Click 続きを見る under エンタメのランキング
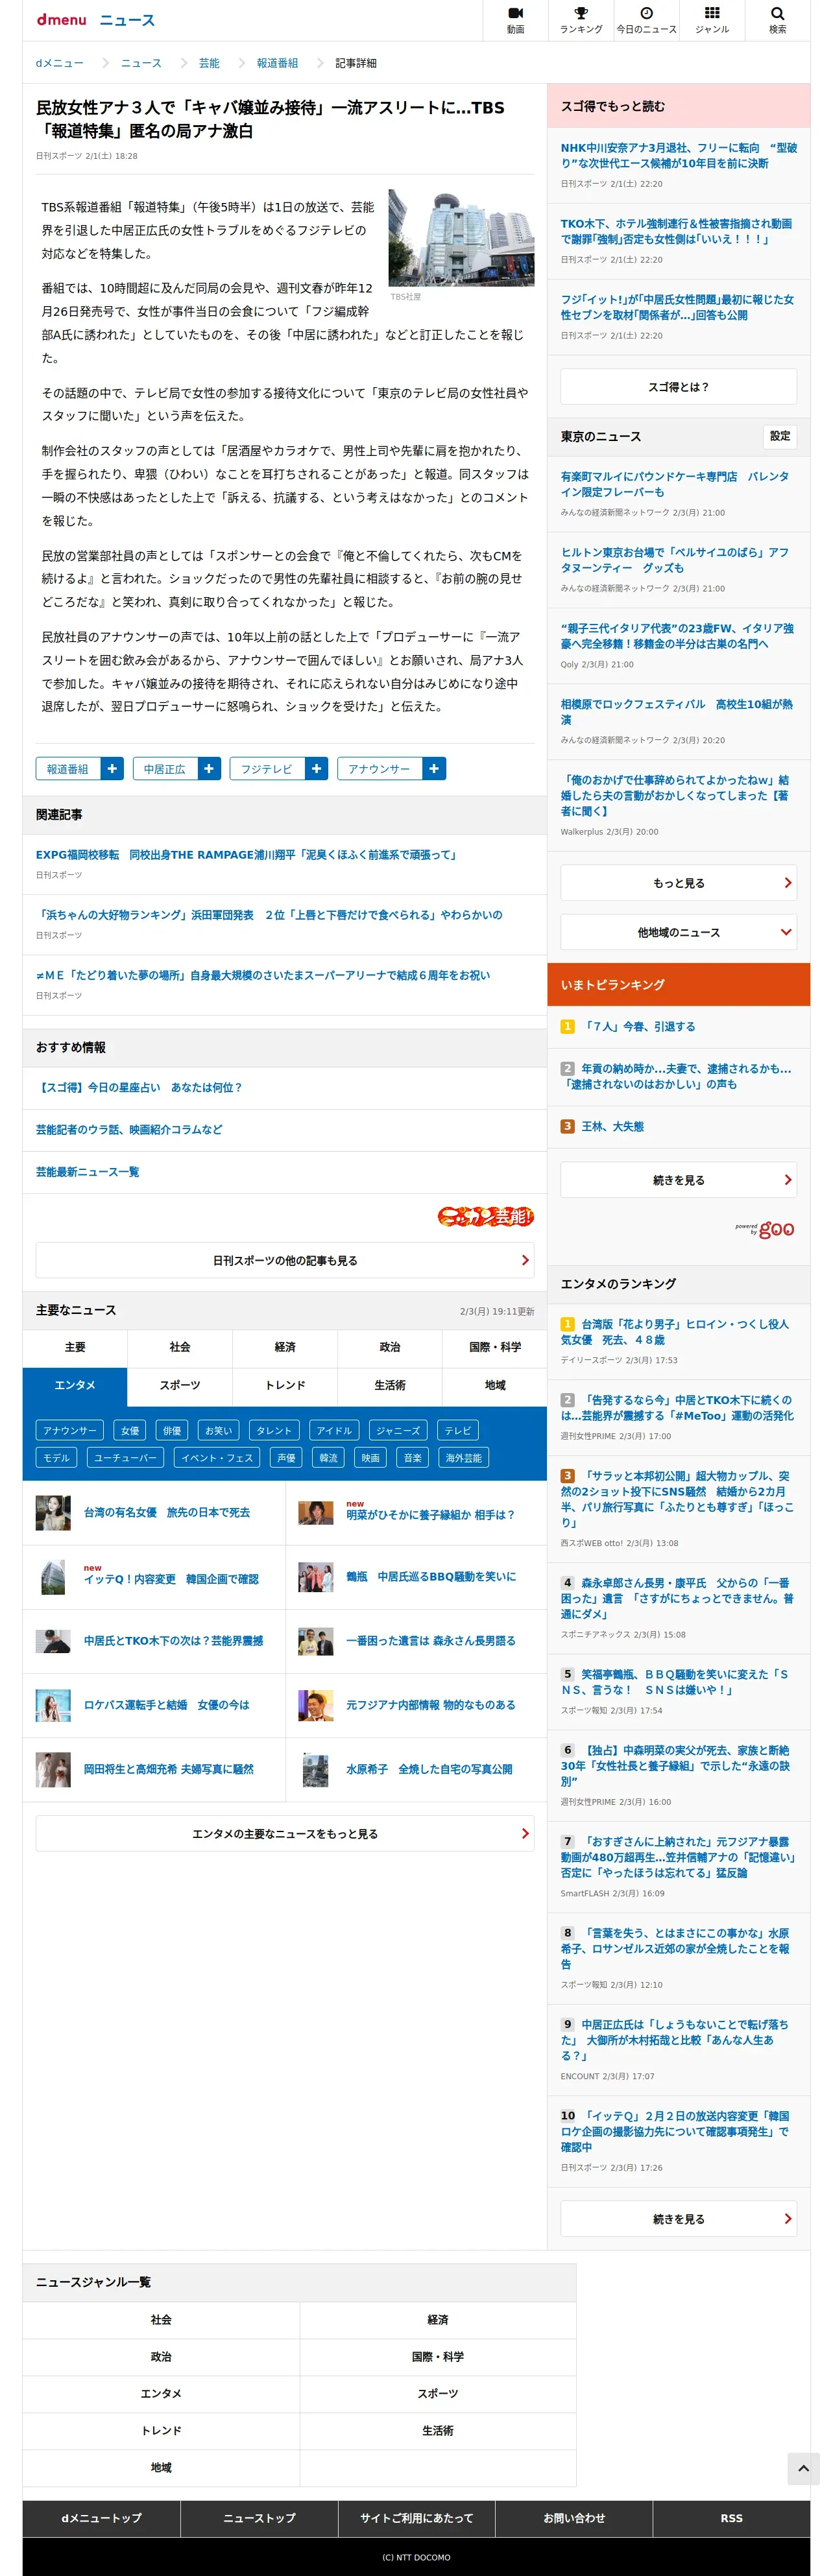The width and height of the screenshot is (833, 2576). pyautogui.click(x=679, y=2219)
